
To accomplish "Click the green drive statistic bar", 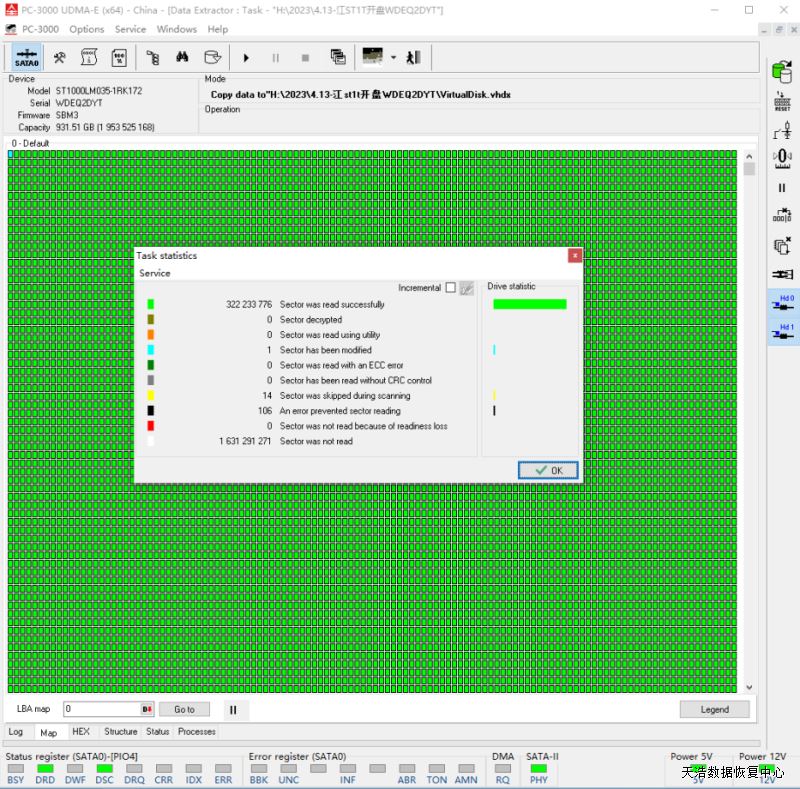I will click(529, 304).
